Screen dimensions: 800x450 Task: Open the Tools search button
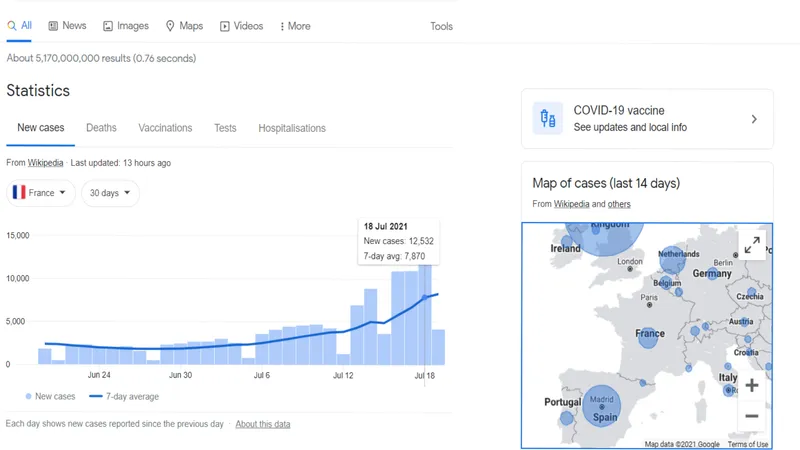click(441, 26)
